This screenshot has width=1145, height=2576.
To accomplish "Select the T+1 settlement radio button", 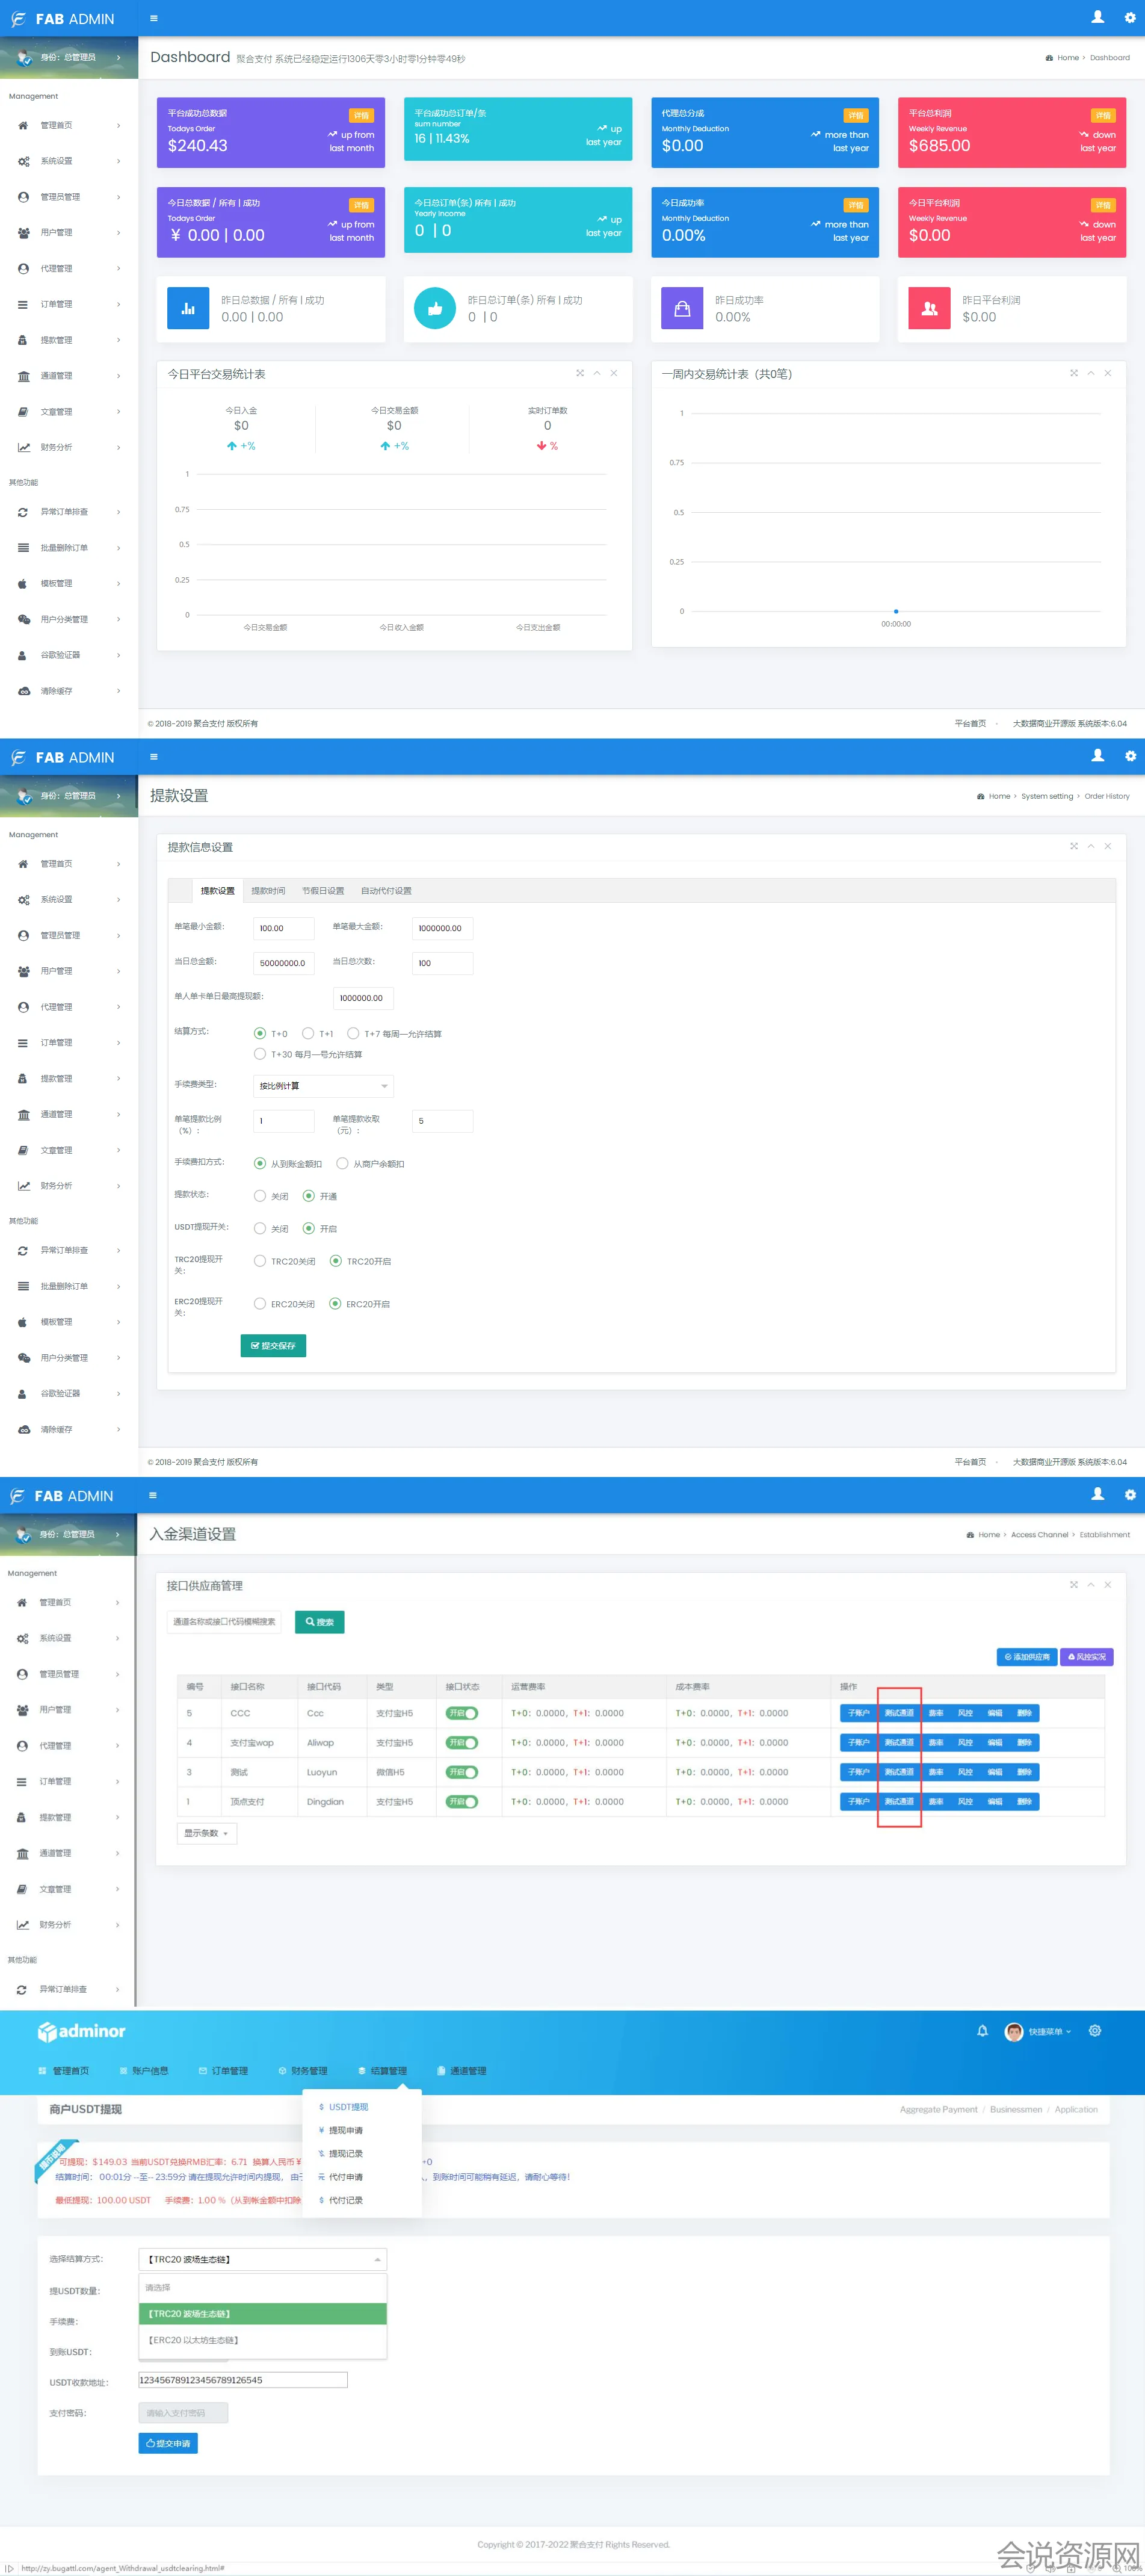I will (x=308, y=1033).
